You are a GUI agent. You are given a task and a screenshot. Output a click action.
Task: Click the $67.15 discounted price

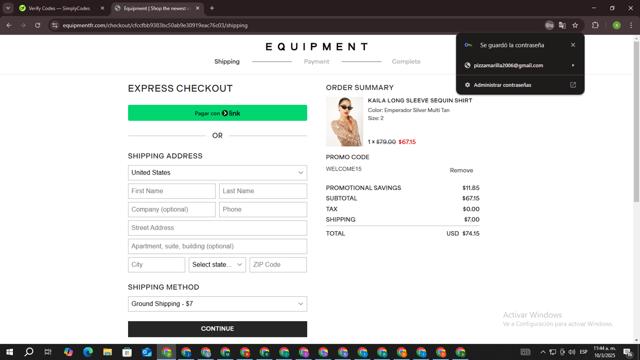[x=407, y=142]
